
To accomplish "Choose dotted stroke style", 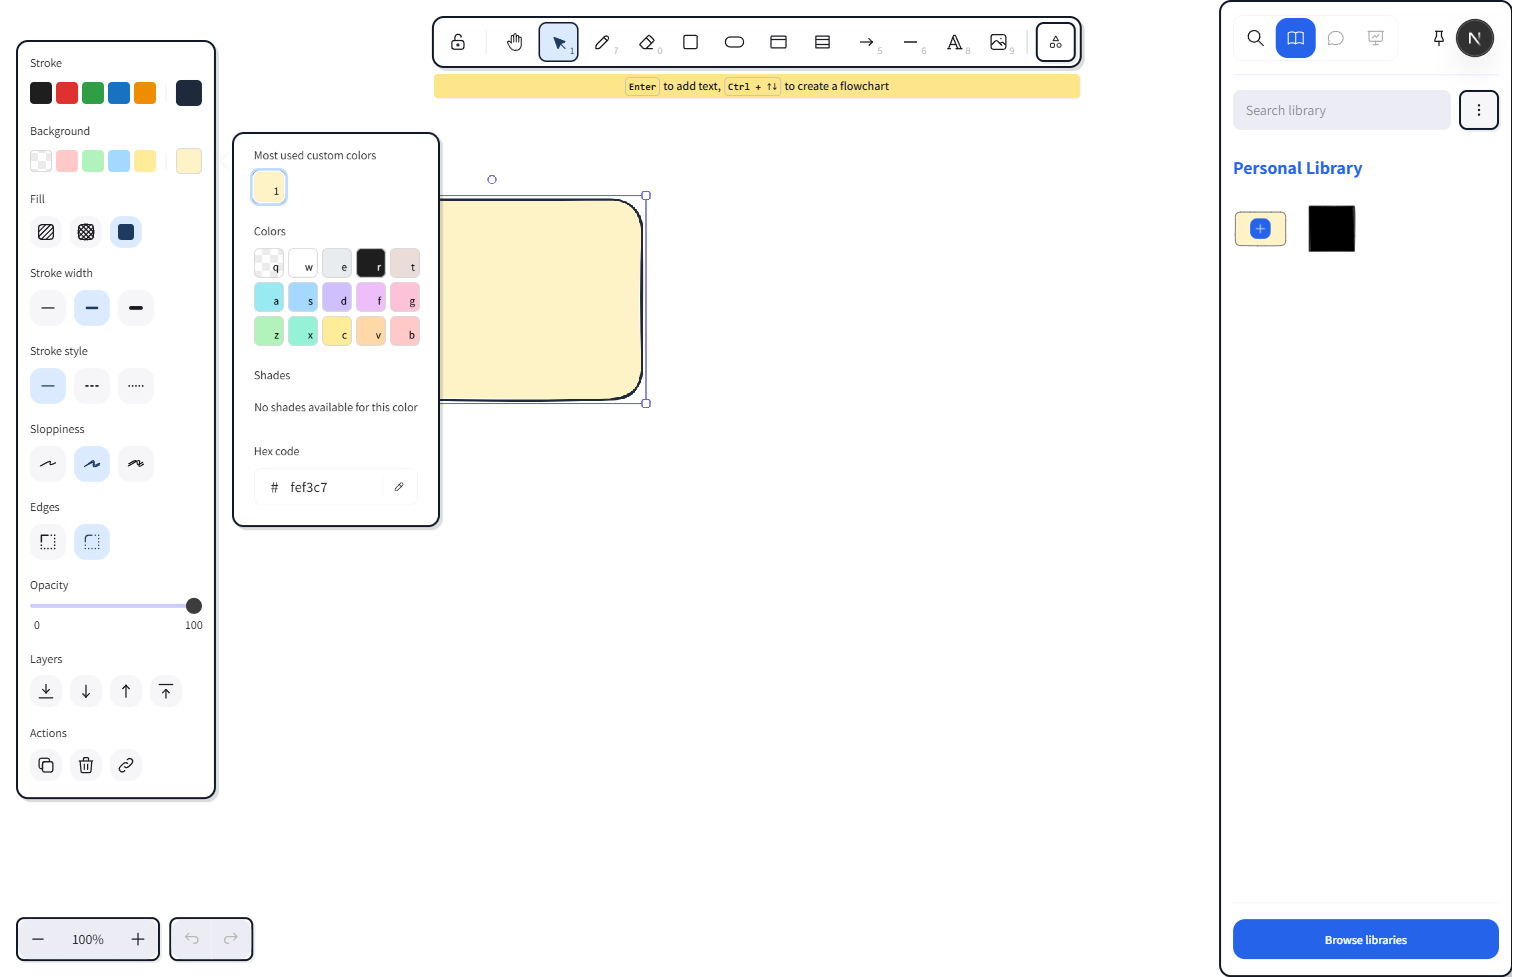I will point(136,386).
